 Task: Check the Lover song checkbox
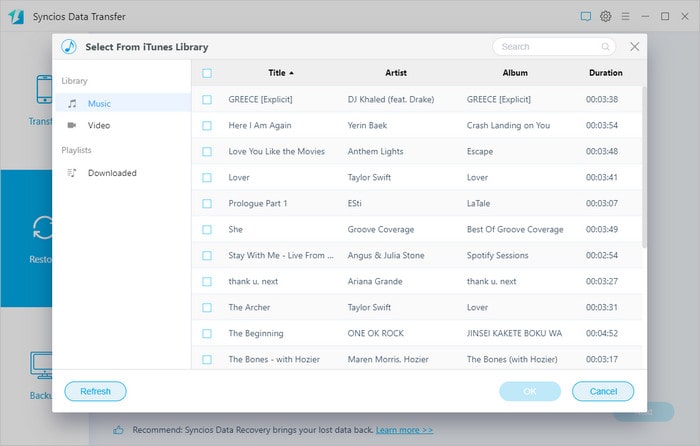click(x=207, y=178)
